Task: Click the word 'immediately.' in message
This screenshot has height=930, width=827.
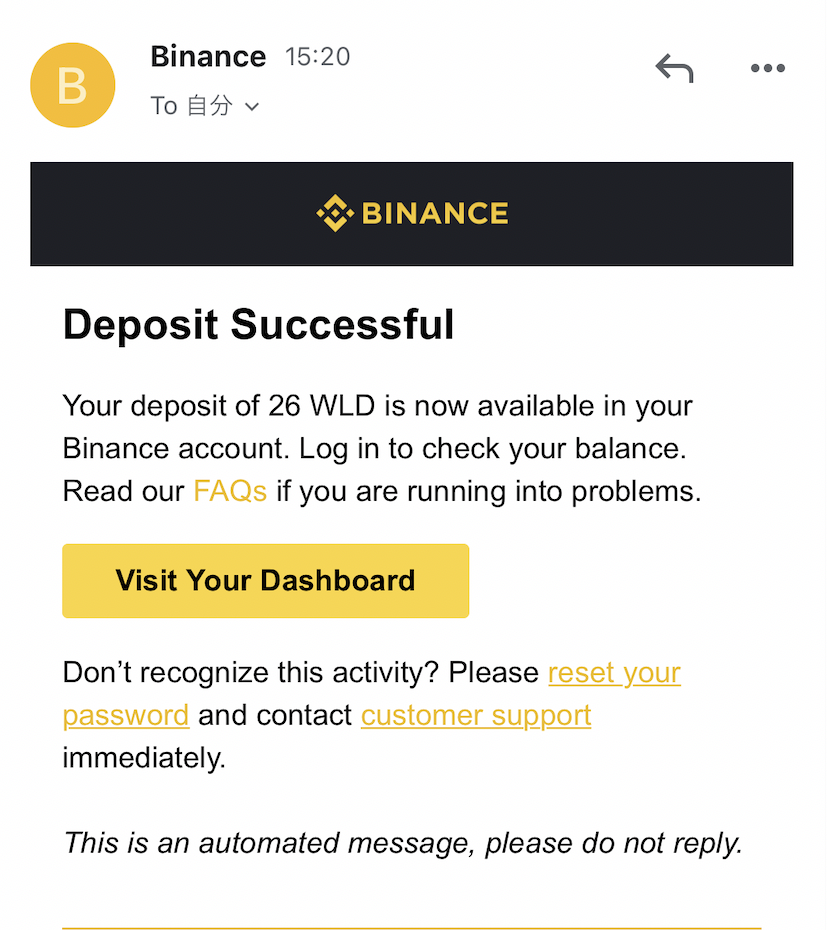Action: [144, 758]
